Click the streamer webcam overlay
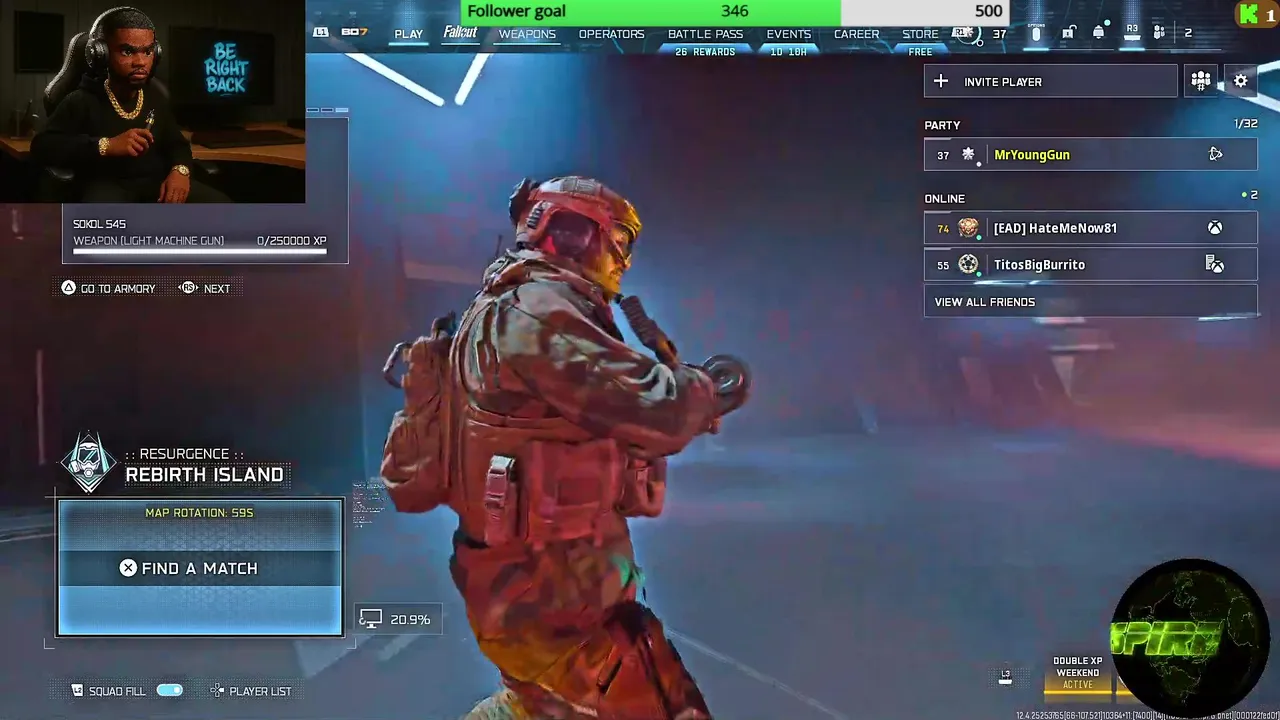The height and width of the screenshot is (720, 1280). [152, 101]
